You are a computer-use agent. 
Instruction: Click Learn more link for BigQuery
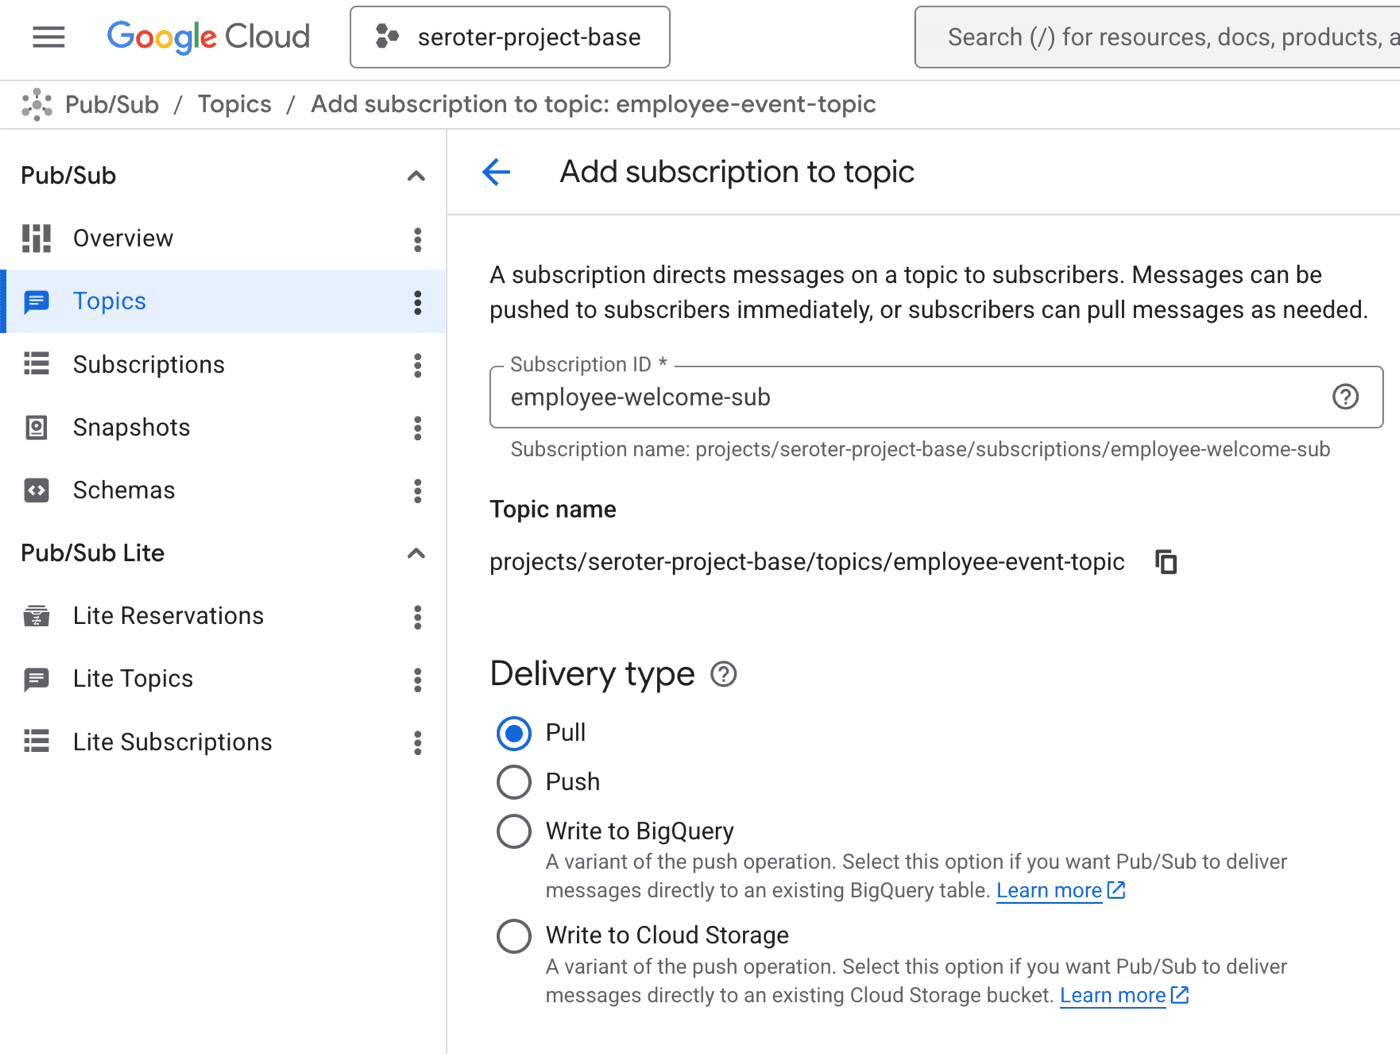coord(1049,891)
